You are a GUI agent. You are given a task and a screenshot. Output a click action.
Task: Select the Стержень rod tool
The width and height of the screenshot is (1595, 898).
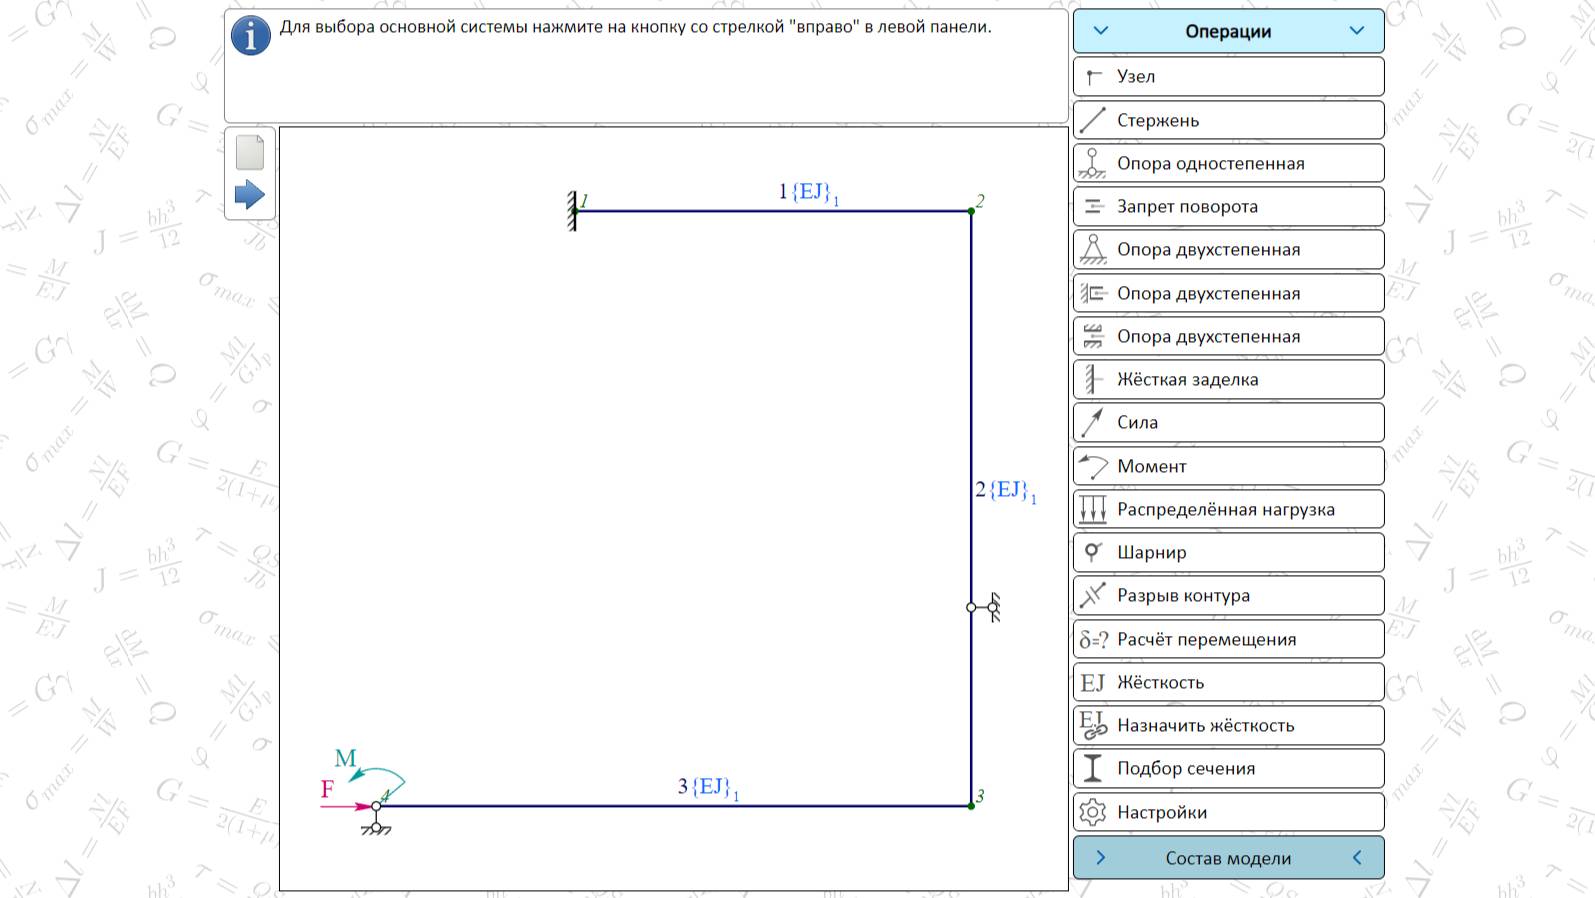point(1228,120)
